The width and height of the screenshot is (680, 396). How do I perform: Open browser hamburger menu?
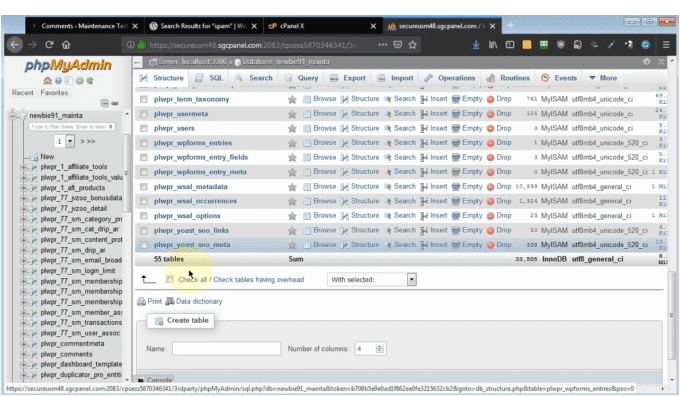(x=666, y=45)
